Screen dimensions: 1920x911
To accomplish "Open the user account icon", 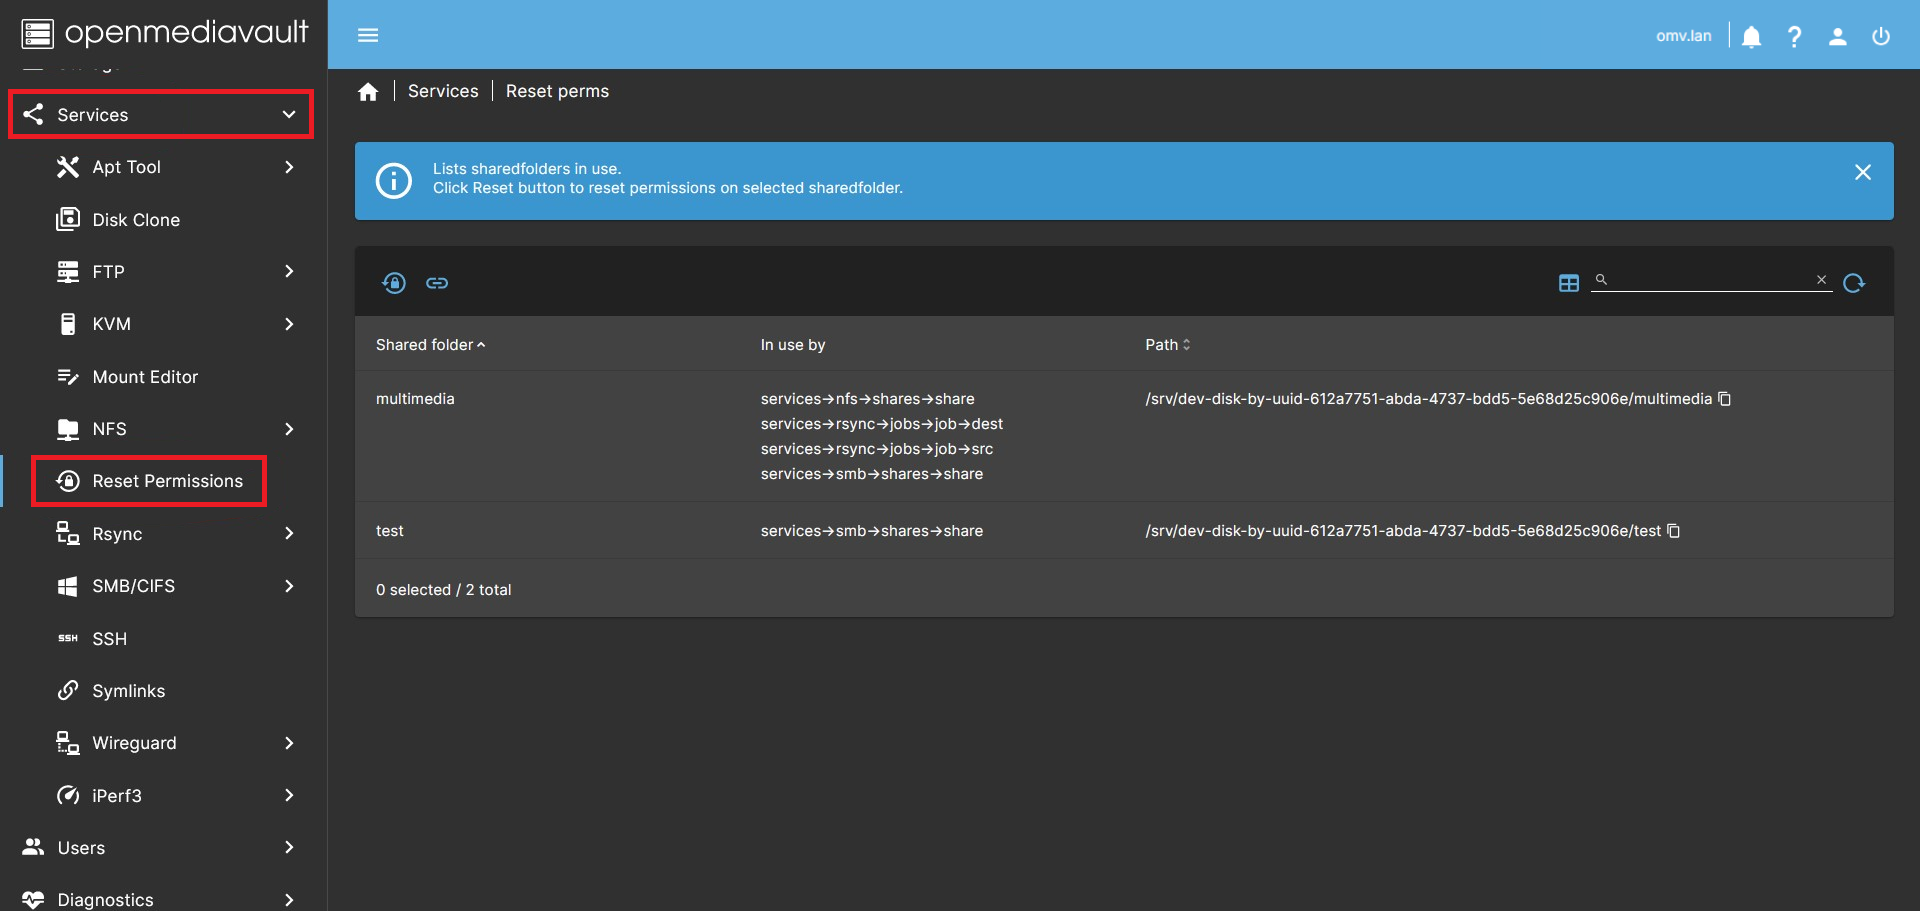I will pos(1838,35).
